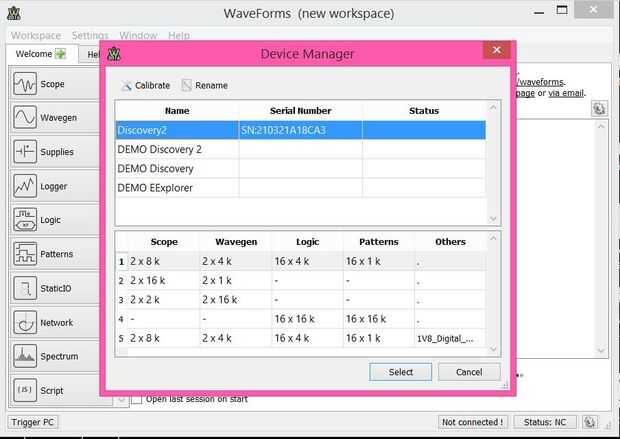The width and height of the screenshot is (620, 439).
Task: Open the Window menu
Action: [x=138, y=36]
